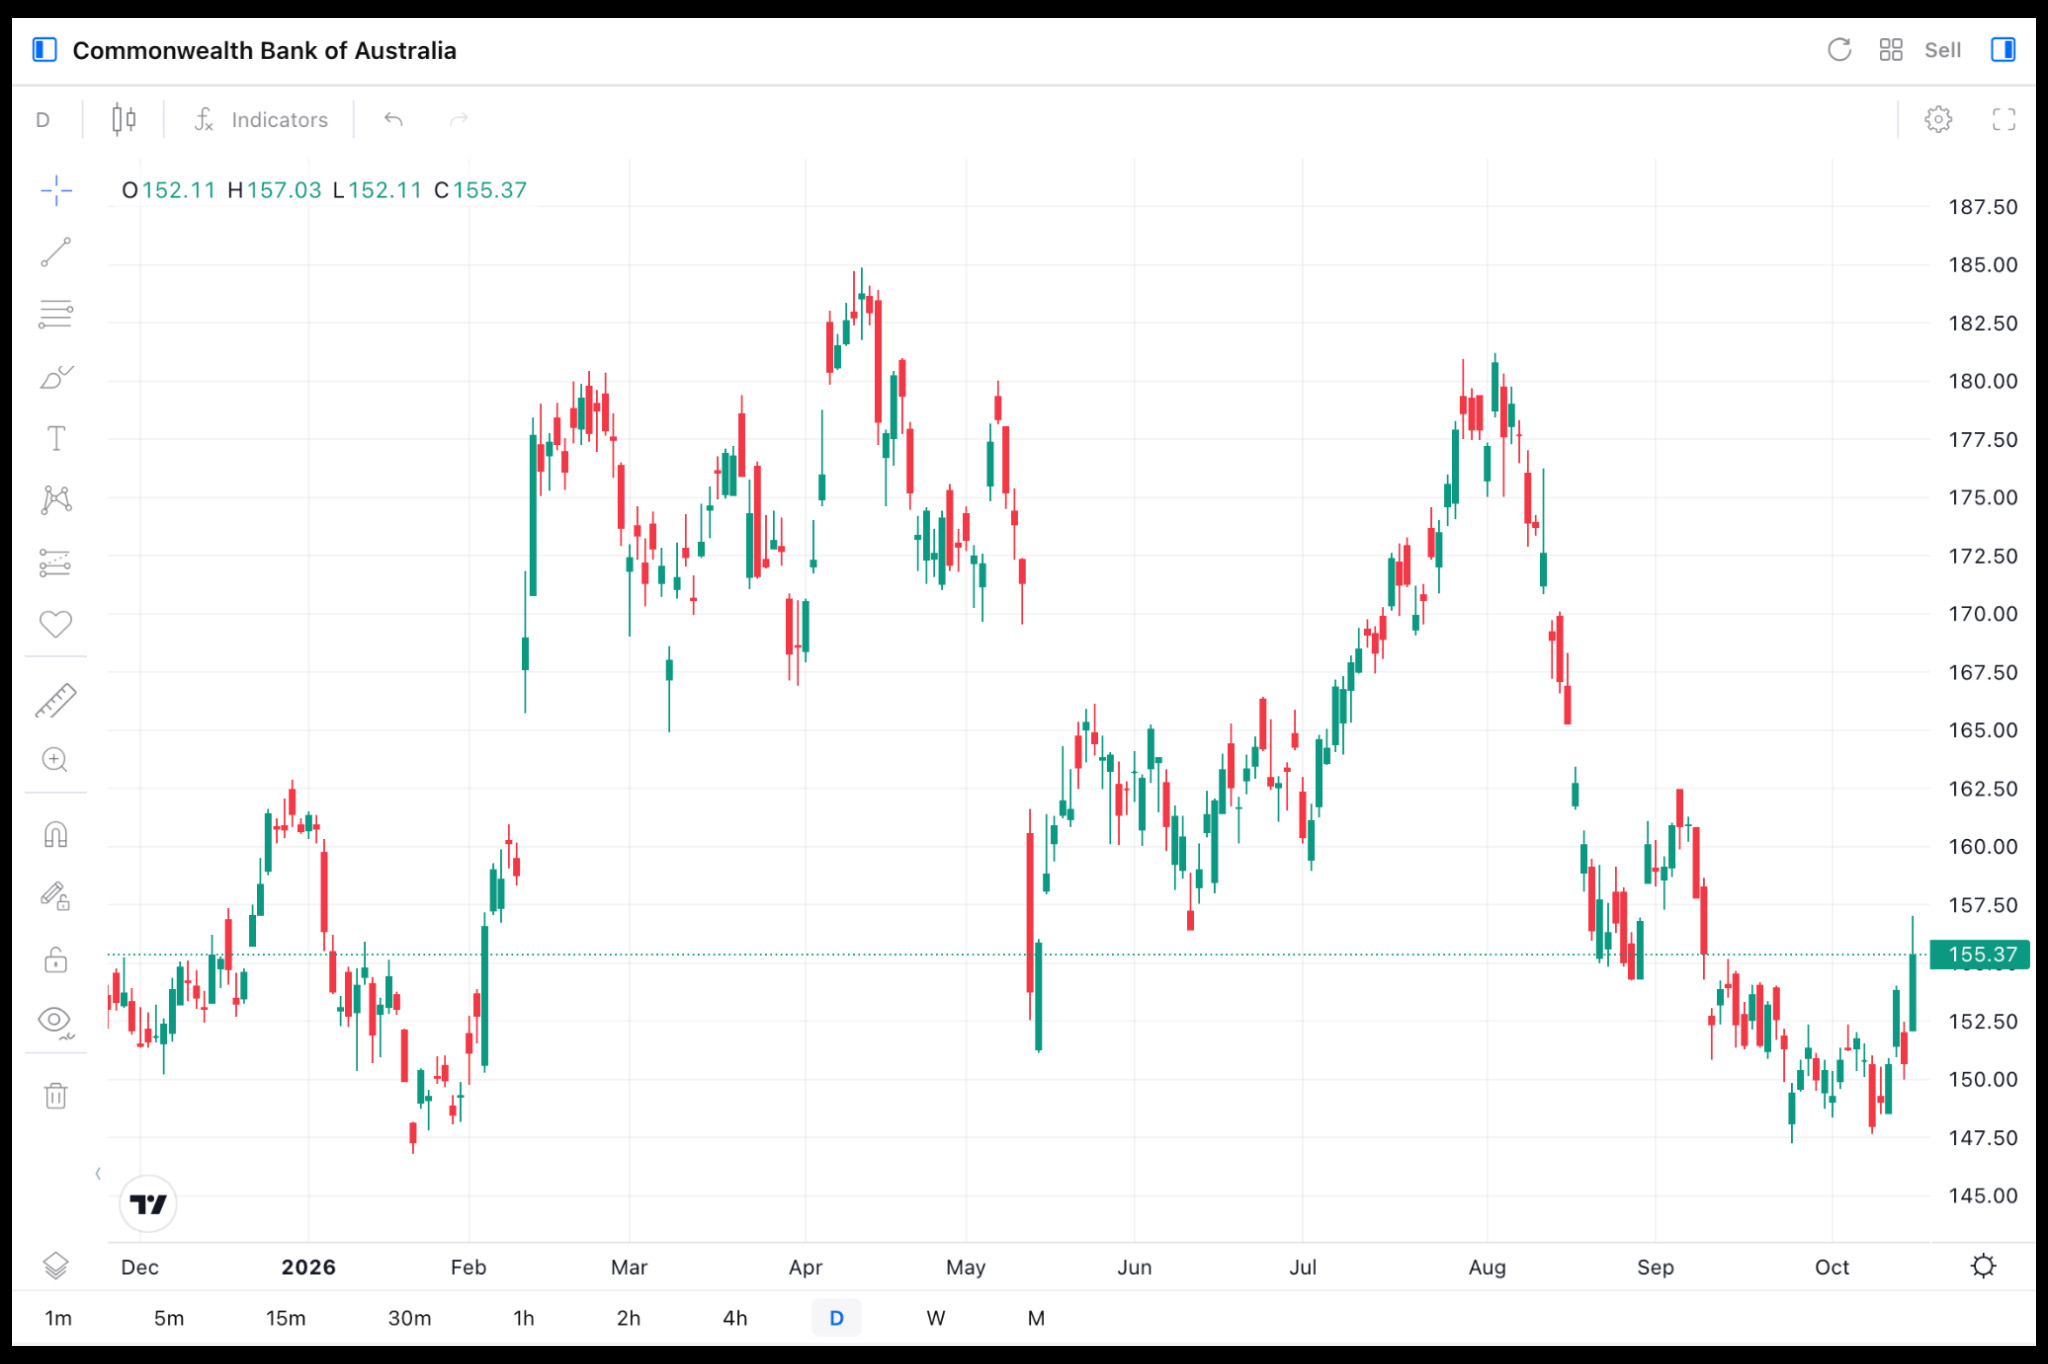Select the W weekly timeframe
The width and height of the screenshot is (2048, 1364).
[935, 1318]
